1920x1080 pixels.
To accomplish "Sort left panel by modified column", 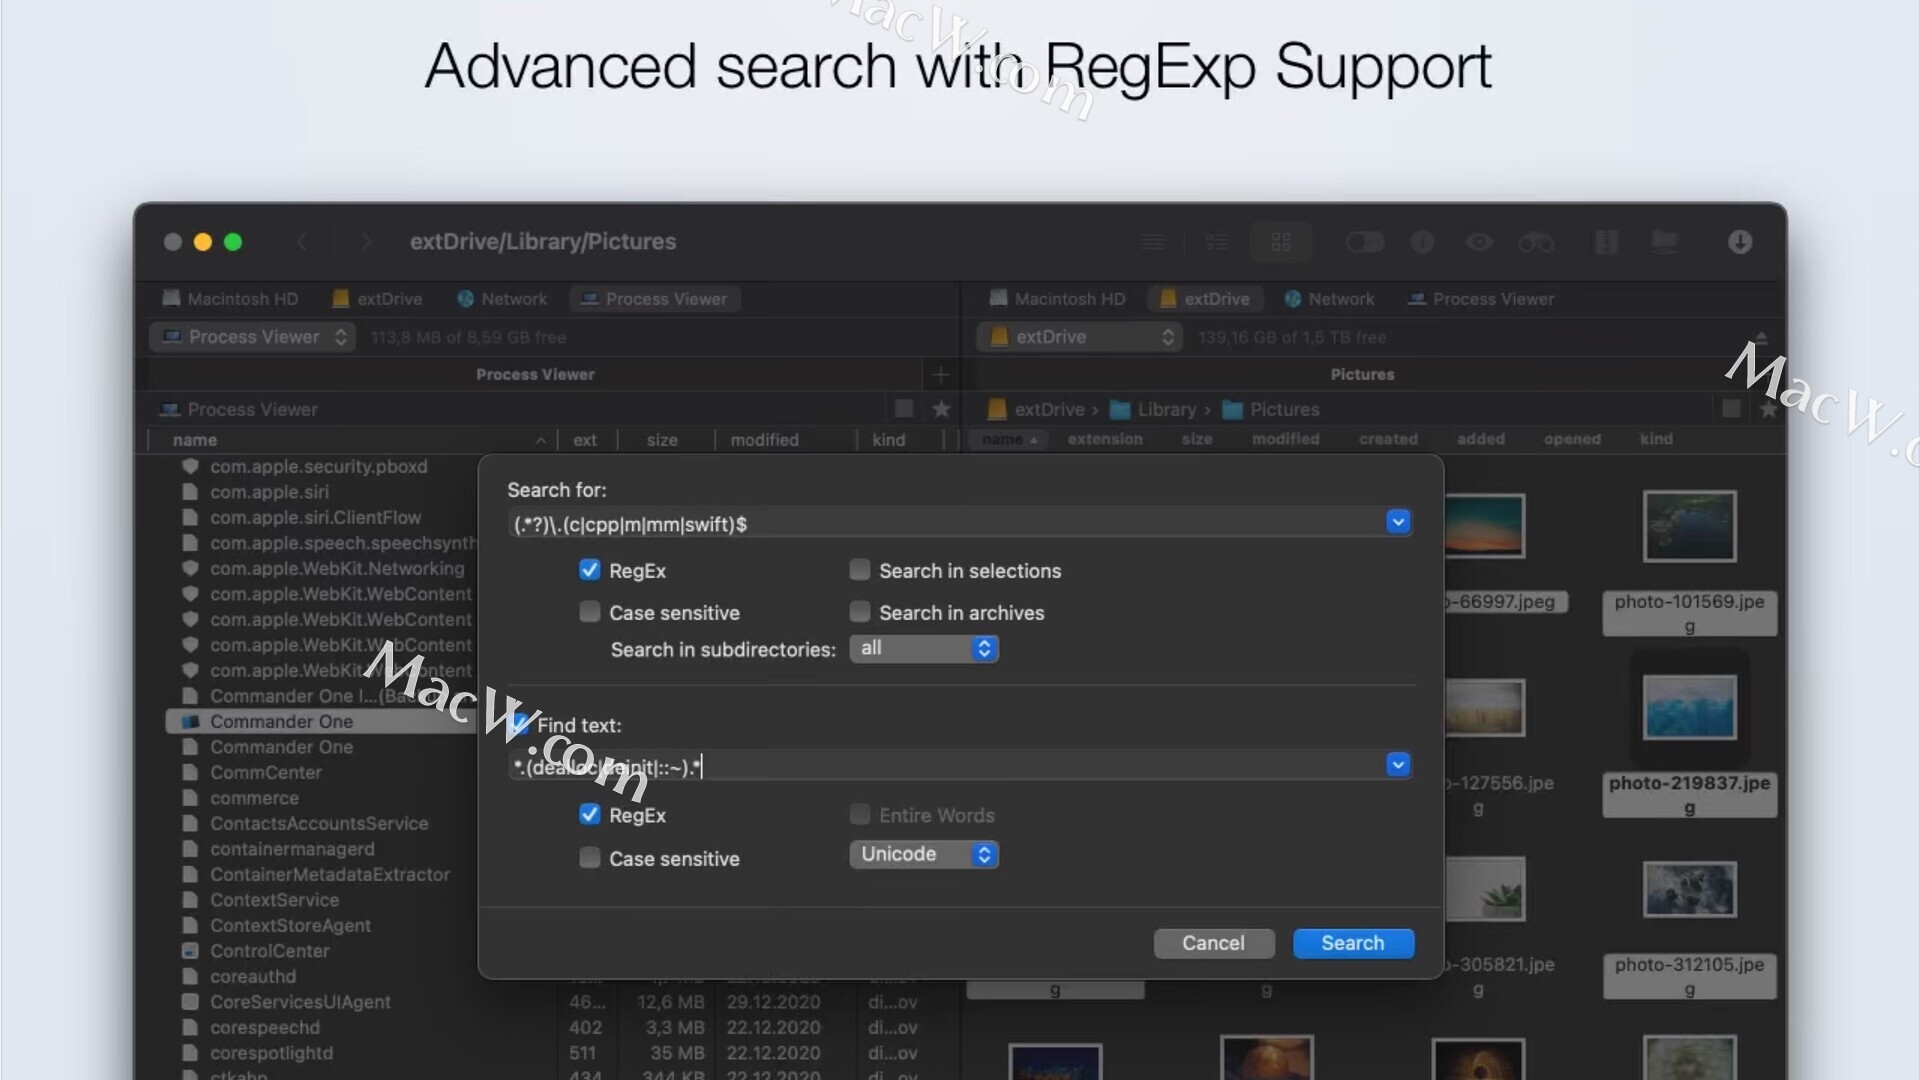I will 764,440.
